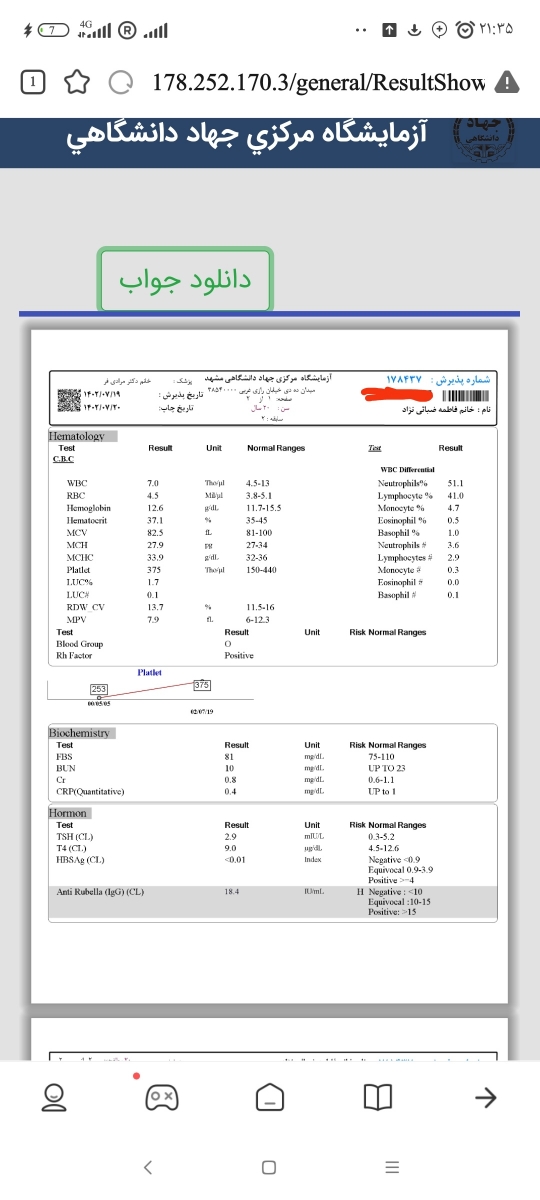
Task: Tap the address bar URL 178.252.170.3
Action: [318, 83]
